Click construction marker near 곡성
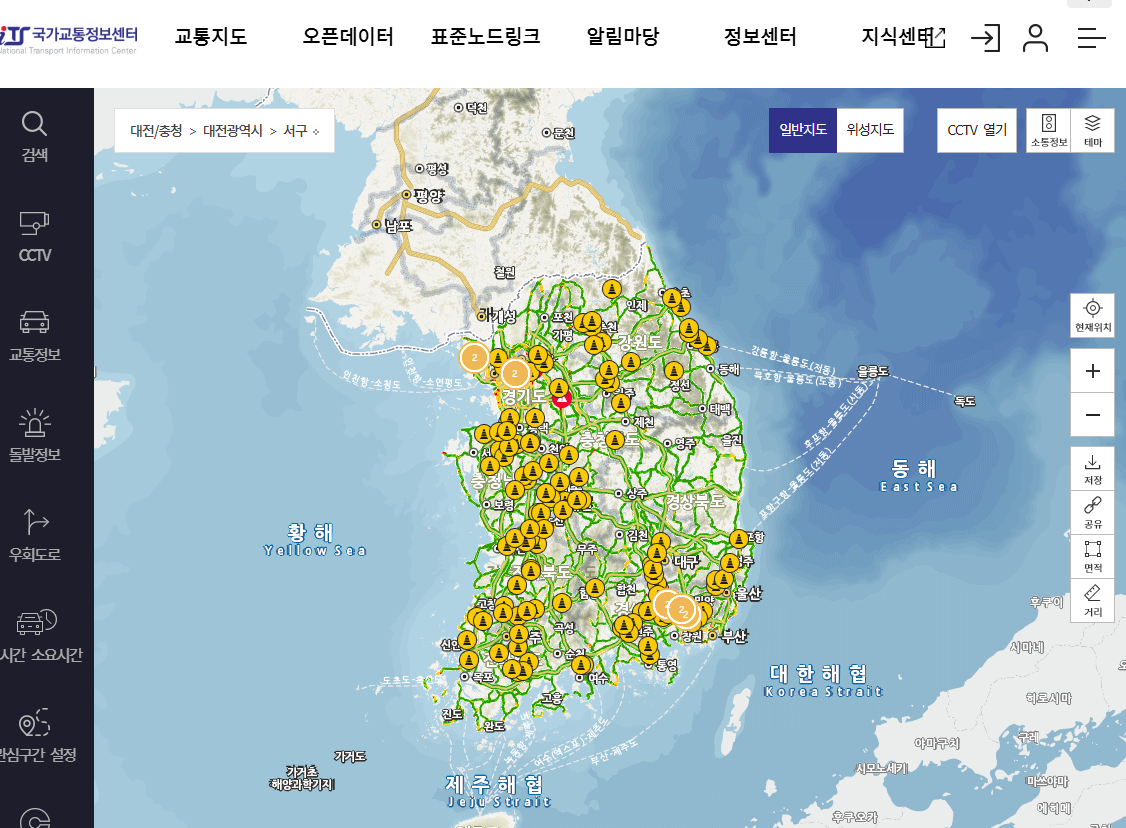 click(562, 603)
